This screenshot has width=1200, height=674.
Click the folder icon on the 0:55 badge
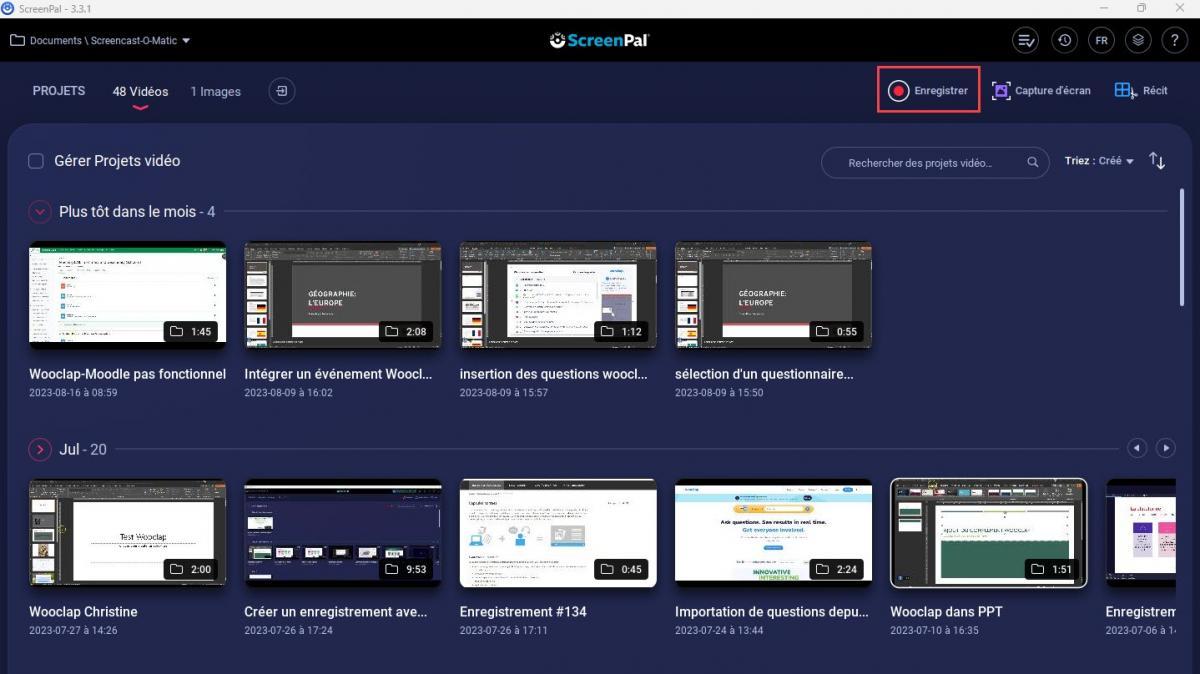click(822, 331)
